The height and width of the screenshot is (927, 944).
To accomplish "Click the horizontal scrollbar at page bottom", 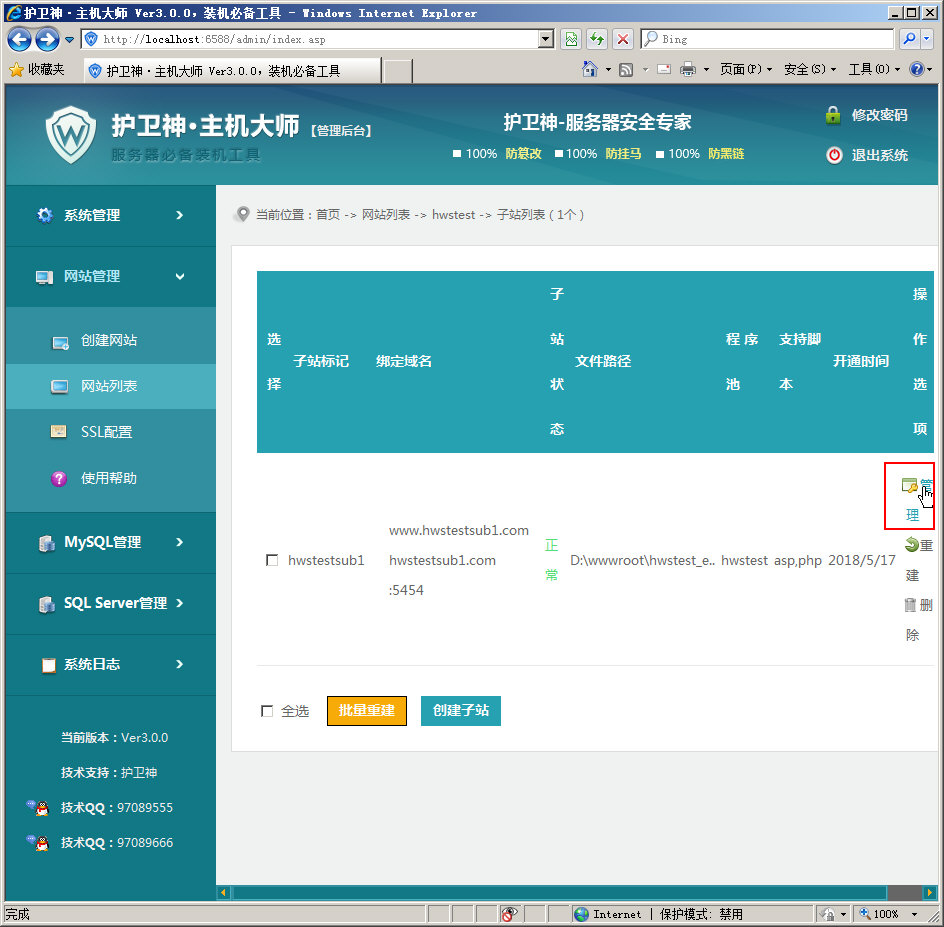I will point(560,892).
